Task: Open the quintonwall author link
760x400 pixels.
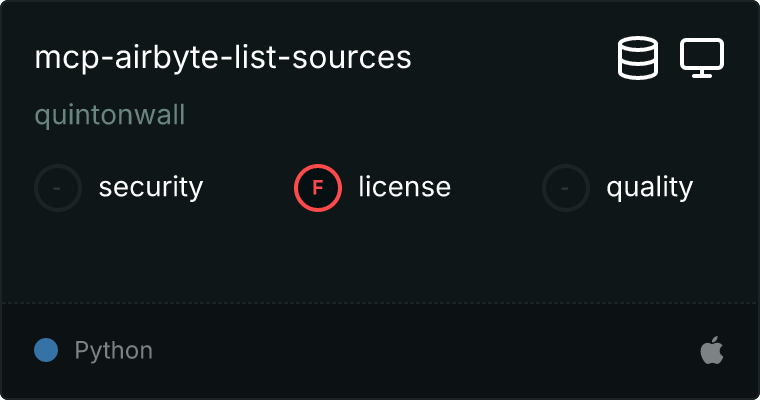Action: (110, 115)
